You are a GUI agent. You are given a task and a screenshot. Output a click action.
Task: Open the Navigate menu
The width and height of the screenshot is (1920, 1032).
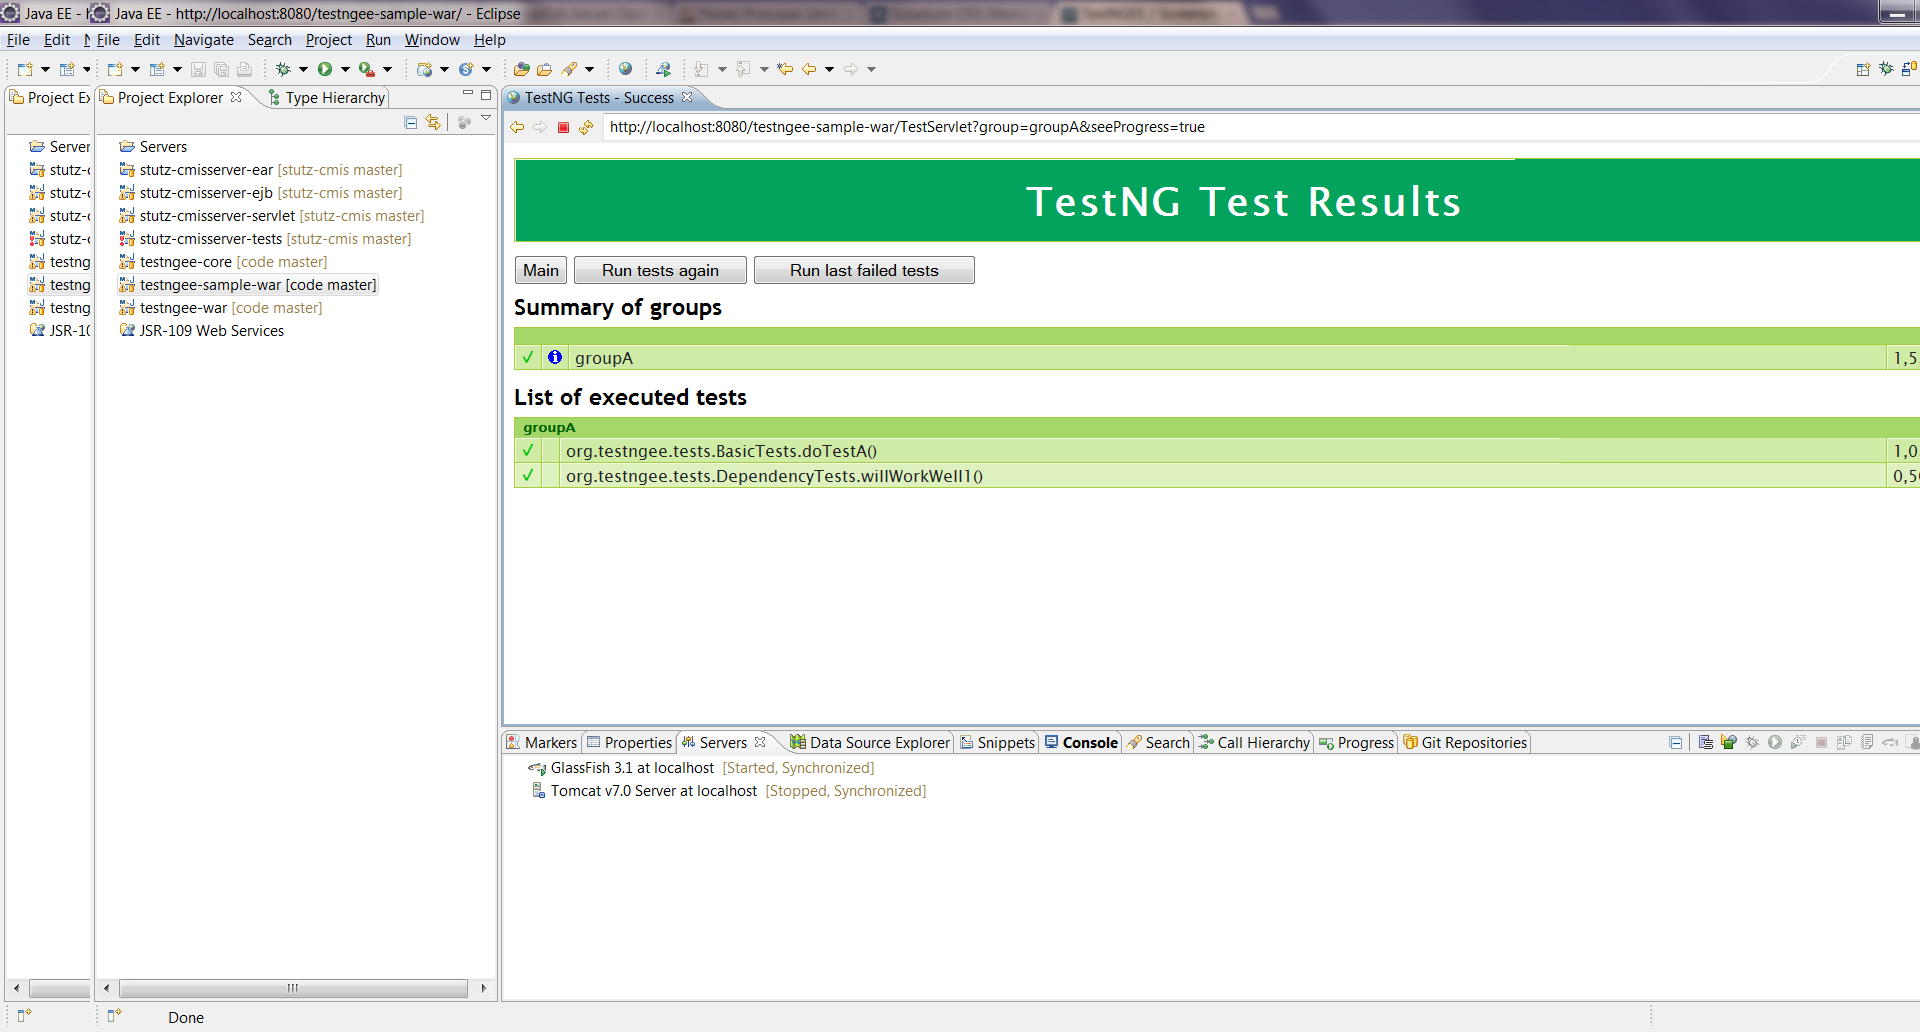coord(204,40)
